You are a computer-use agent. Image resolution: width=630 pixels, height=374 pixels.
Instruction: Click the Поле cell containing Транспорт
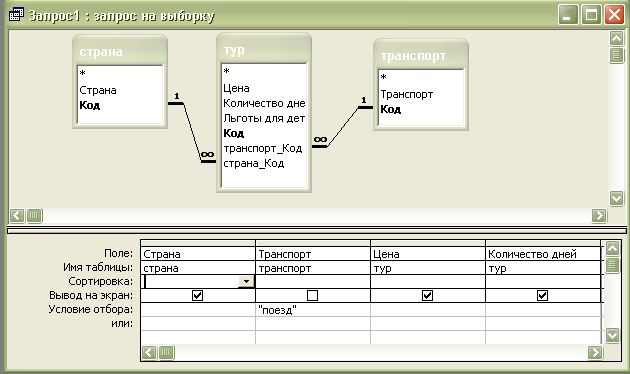313,254
